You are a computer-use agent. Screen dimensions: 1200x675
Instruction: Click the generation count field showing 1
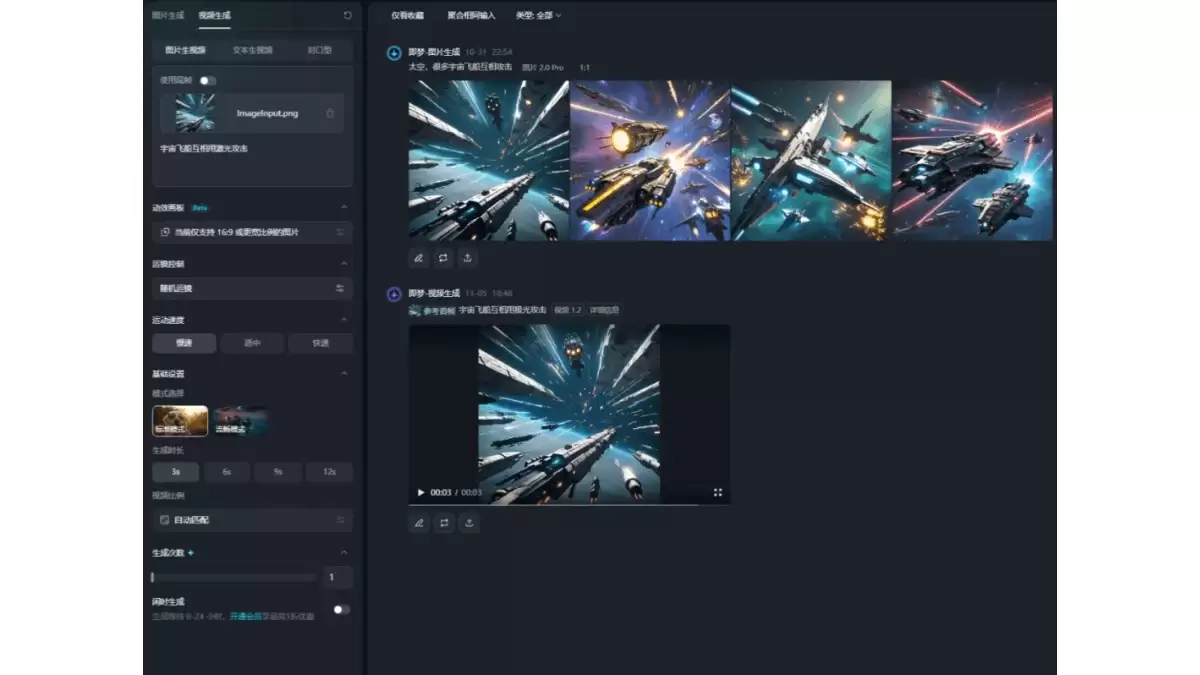point(338,577)
